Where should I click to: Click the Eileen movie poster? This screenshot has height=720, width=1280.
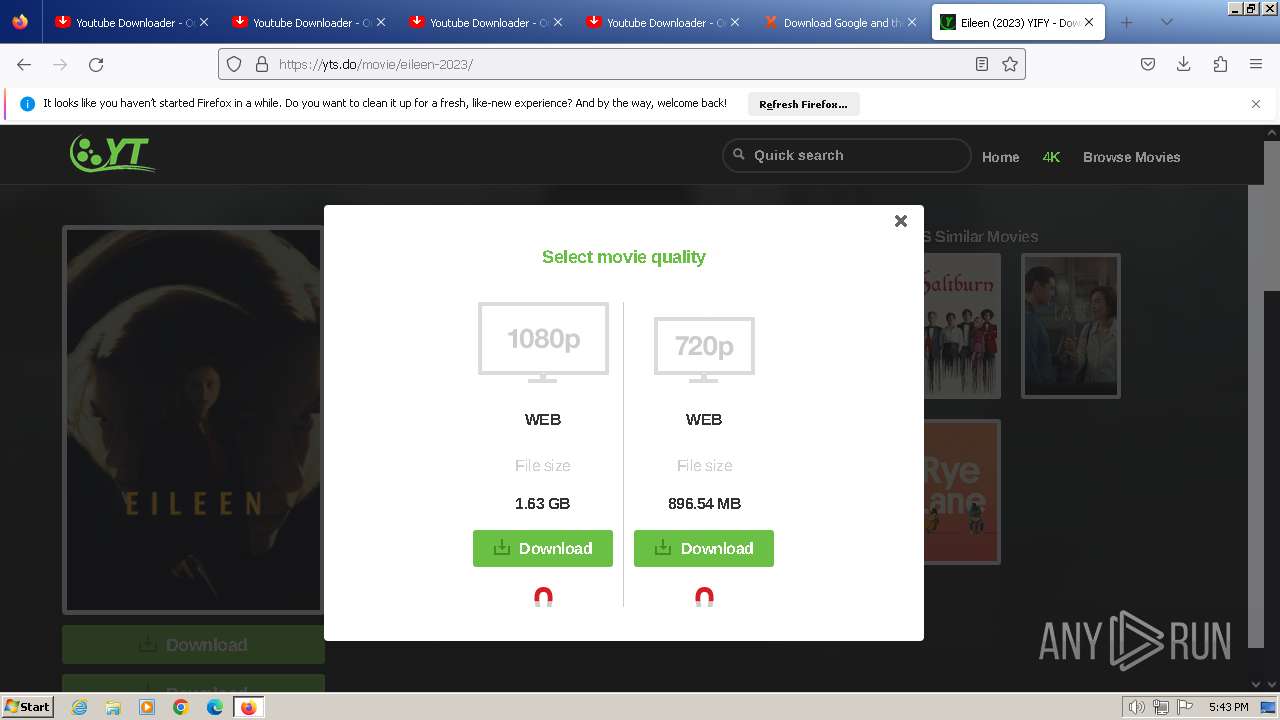tap(193, 419)
